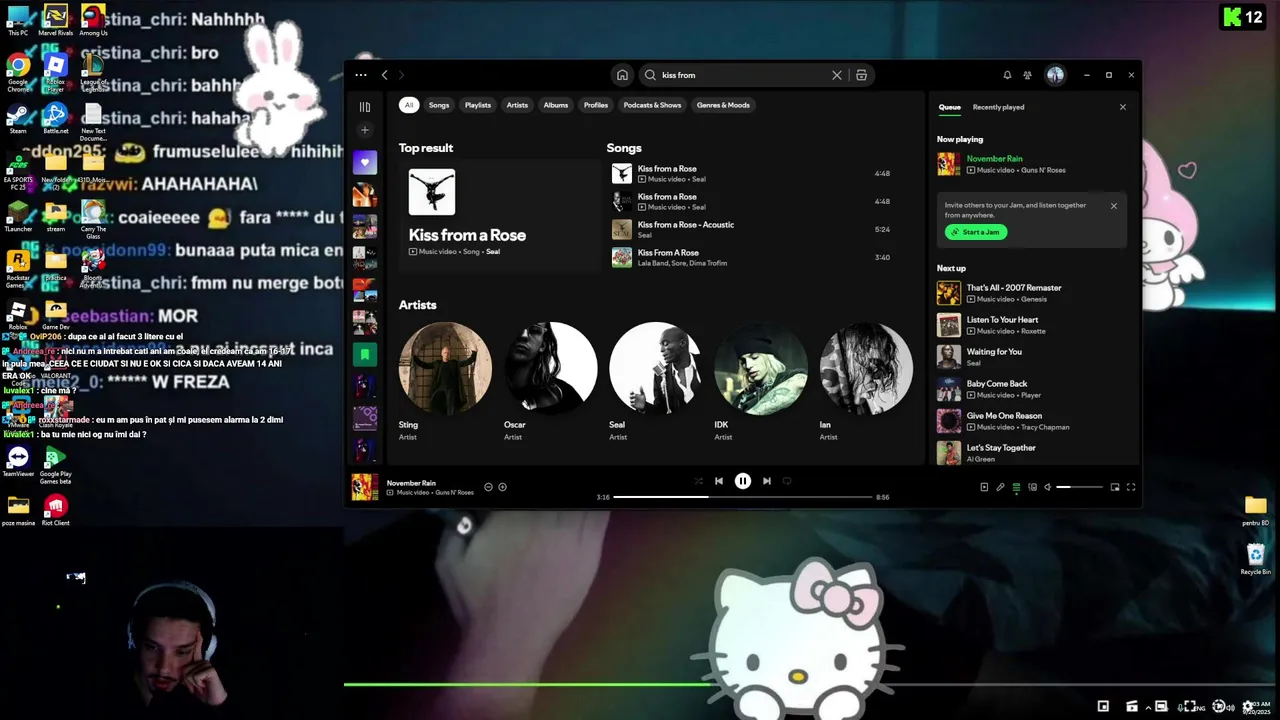Toggle the green Queue icon in player bar

pyautogui.click(x=1016, y=487)
